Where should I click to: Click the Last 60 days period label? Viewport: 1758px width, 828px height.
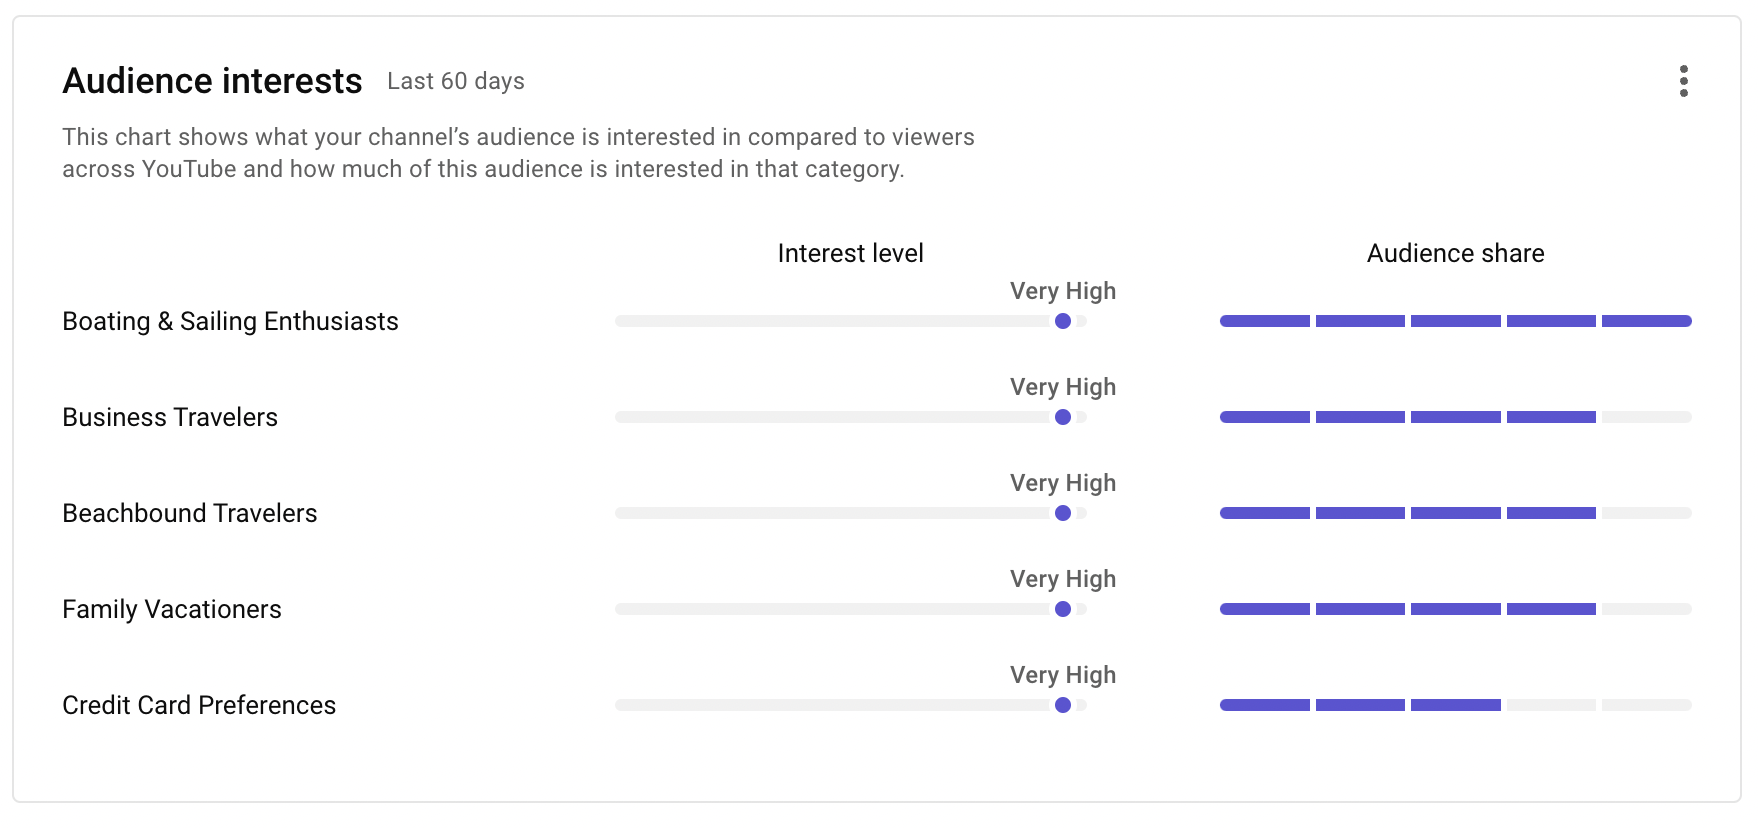(x=456, y=81)
